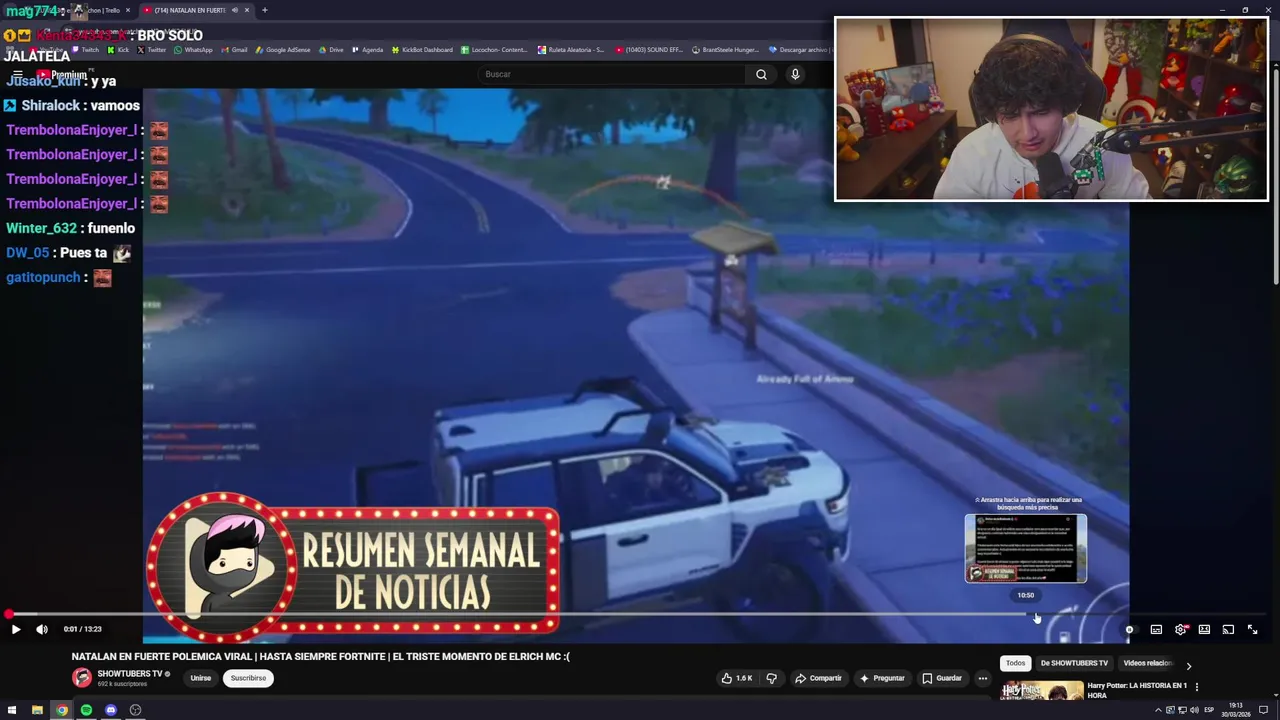Play the YouTube video
The image size is (1280, 720).
pos(16,629)
